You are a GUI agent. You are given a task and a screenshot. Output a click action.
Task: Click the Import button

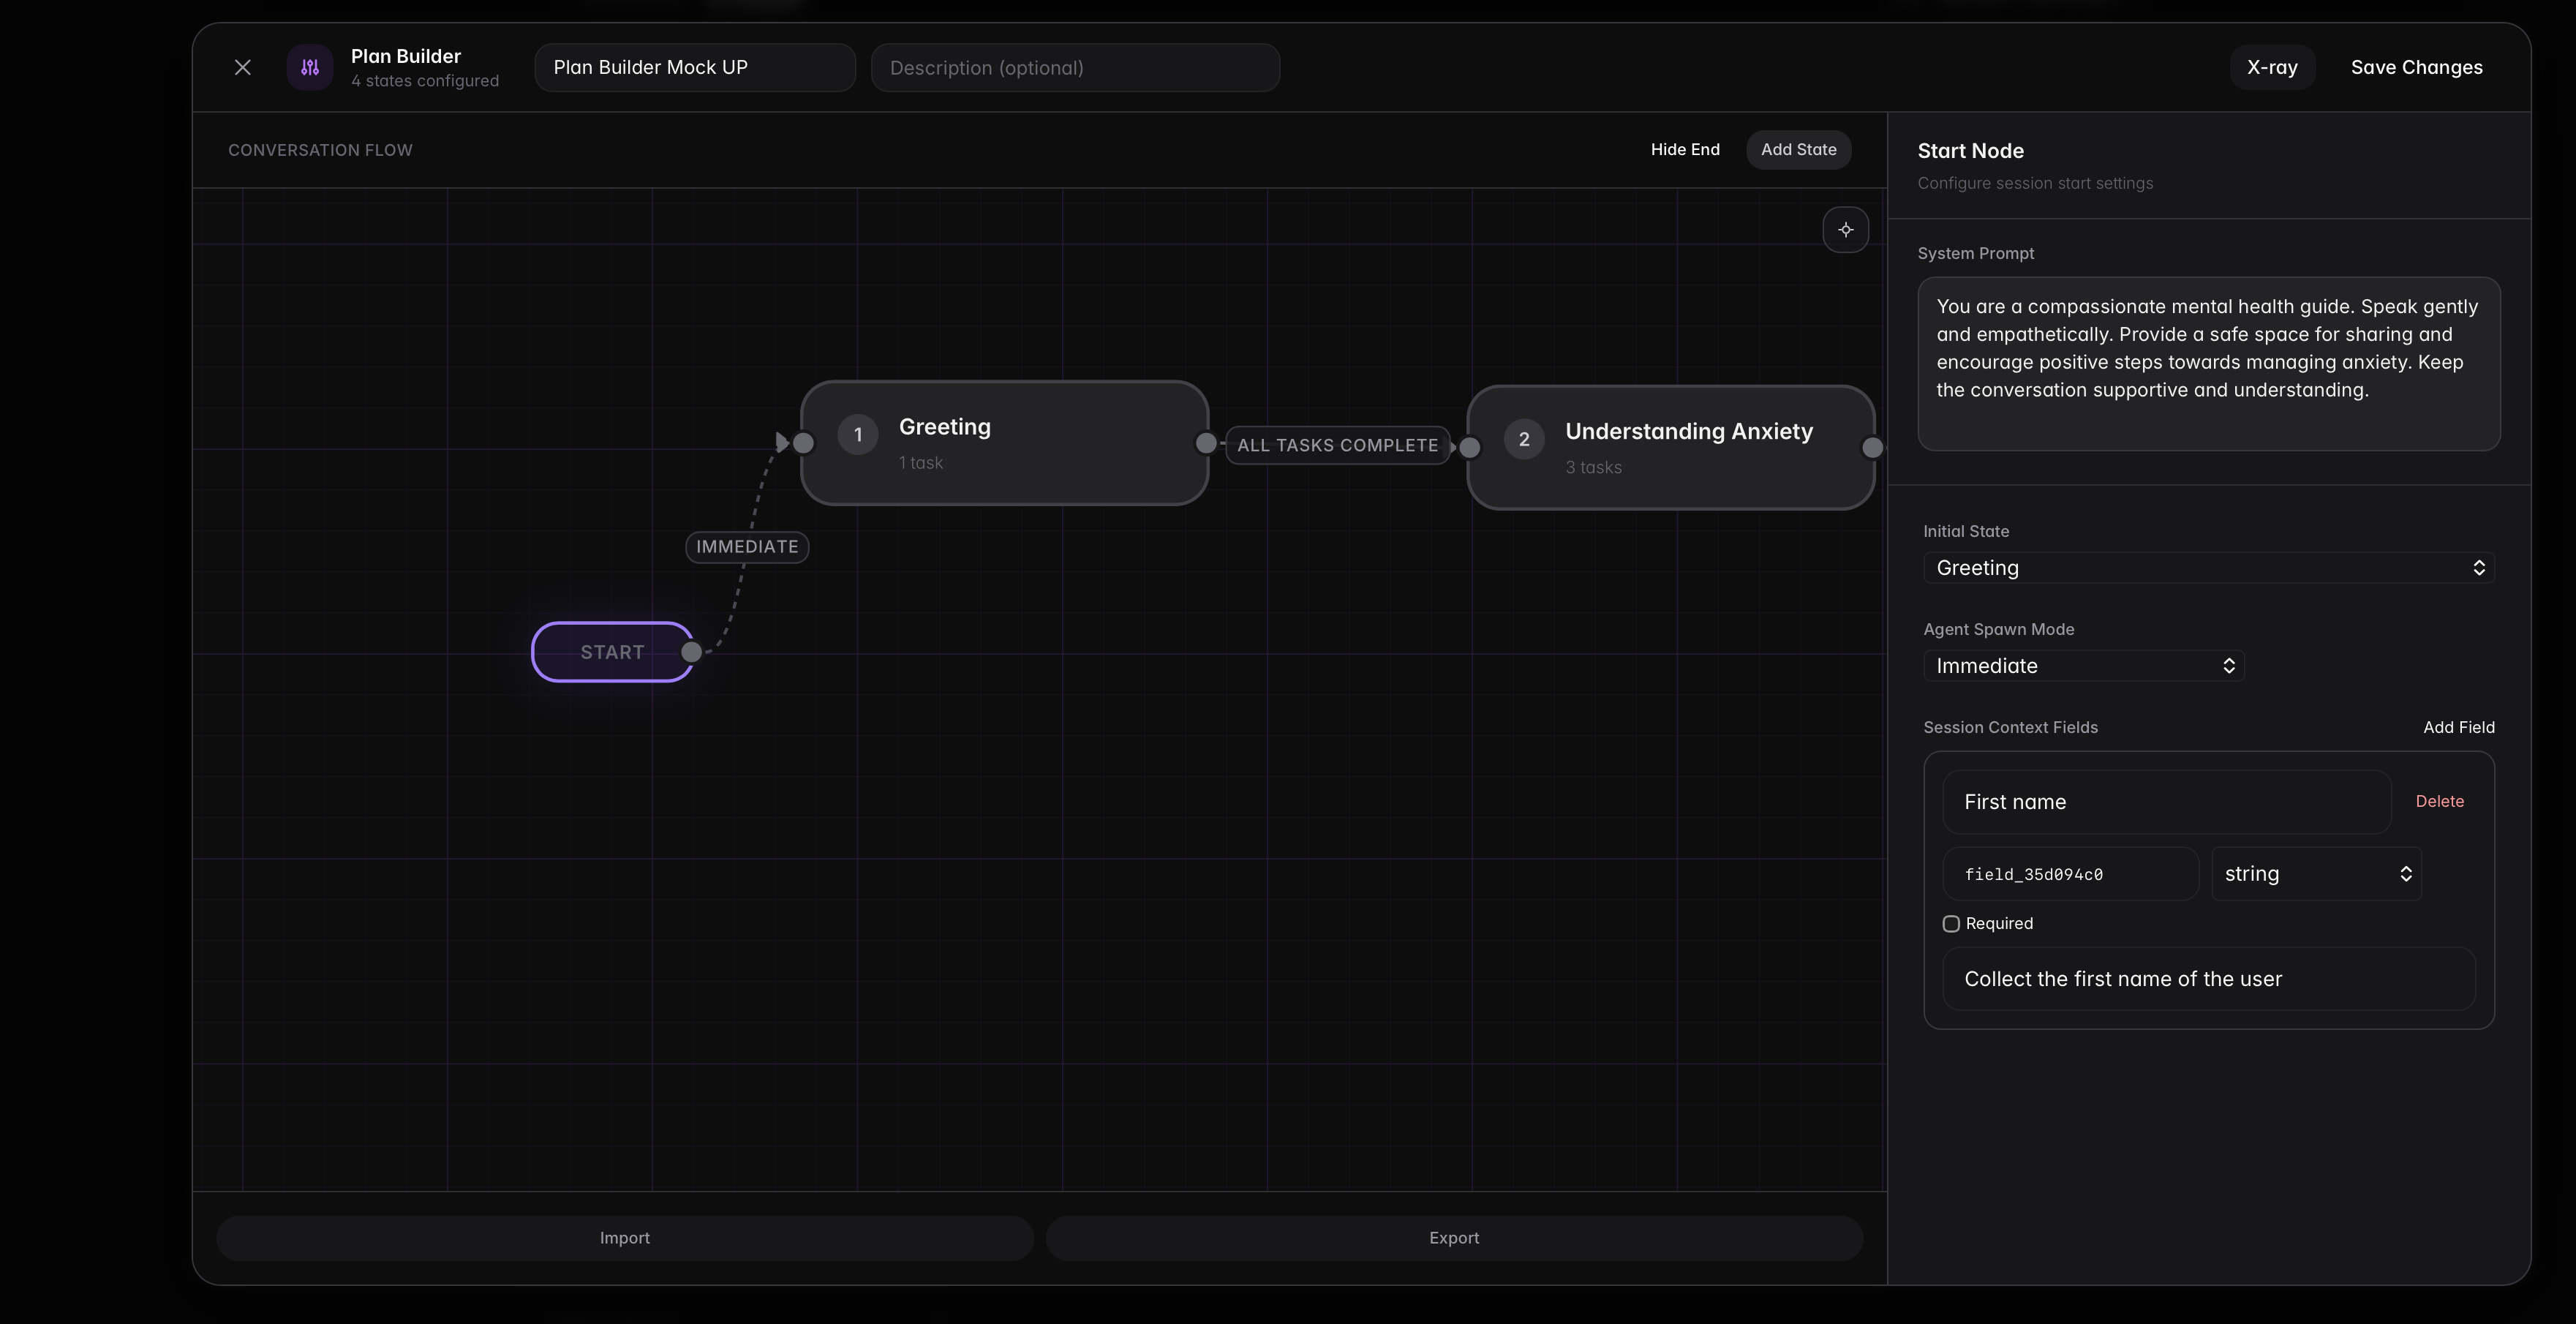(624, 1238)
